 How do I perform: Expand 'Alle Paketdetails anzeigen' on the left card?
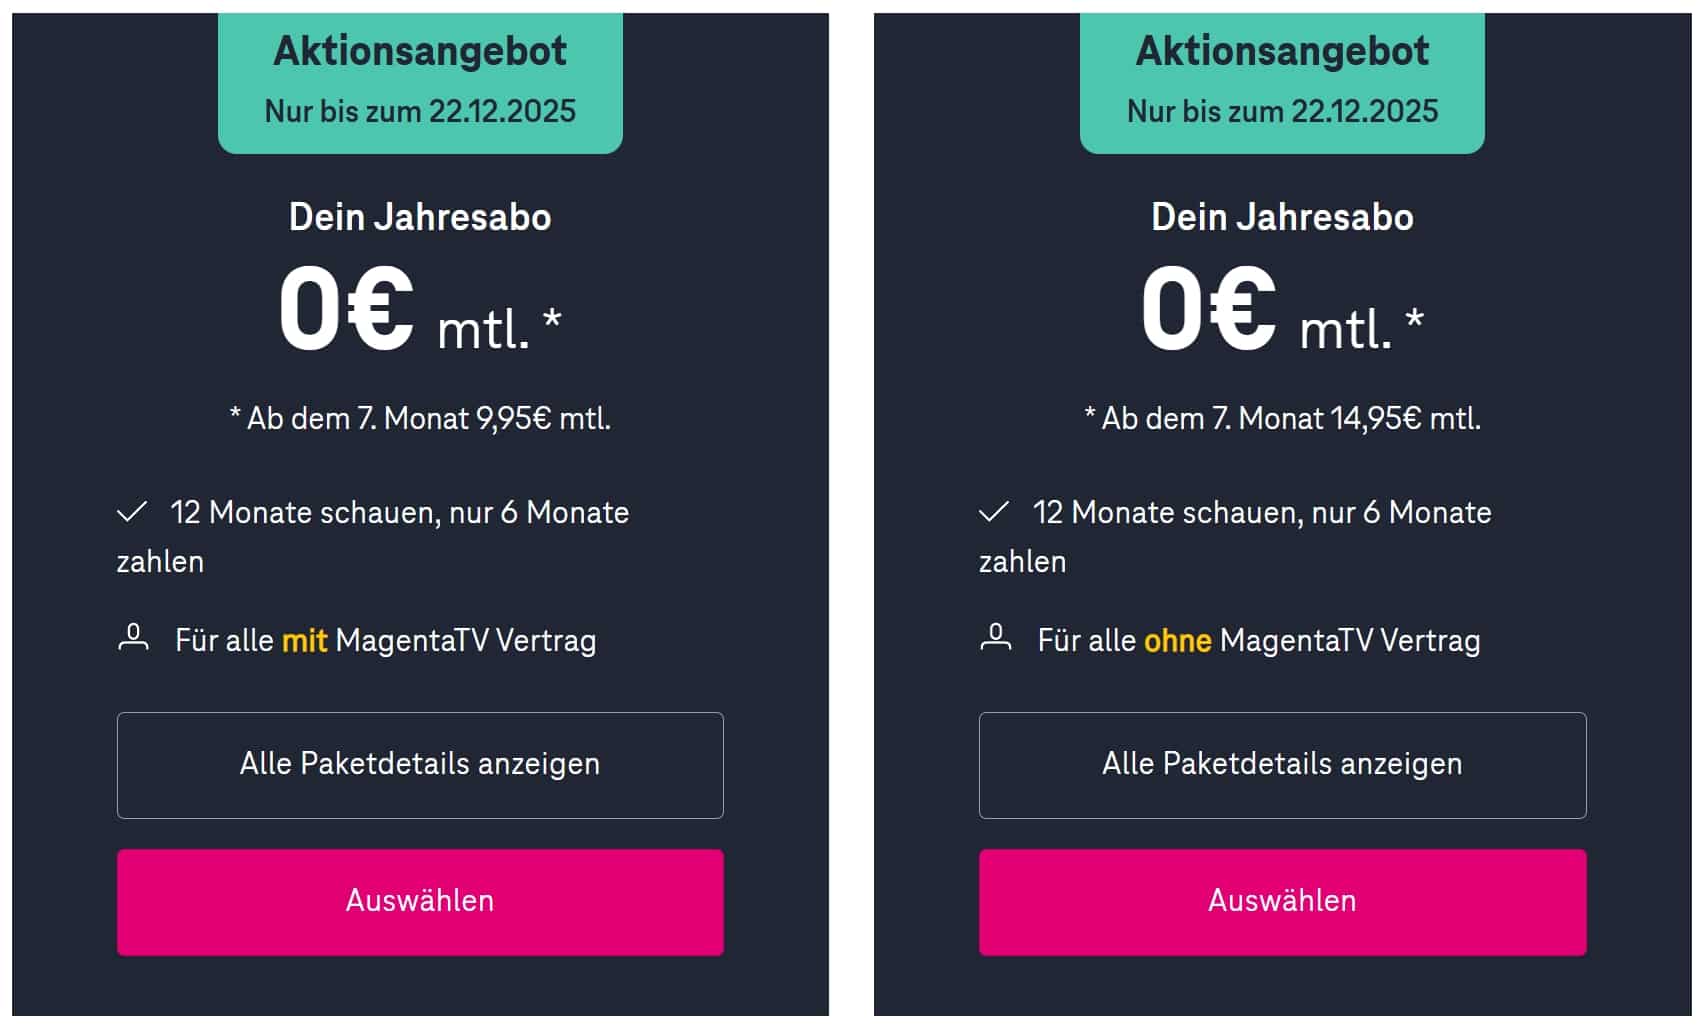click(x=420, y=764)
